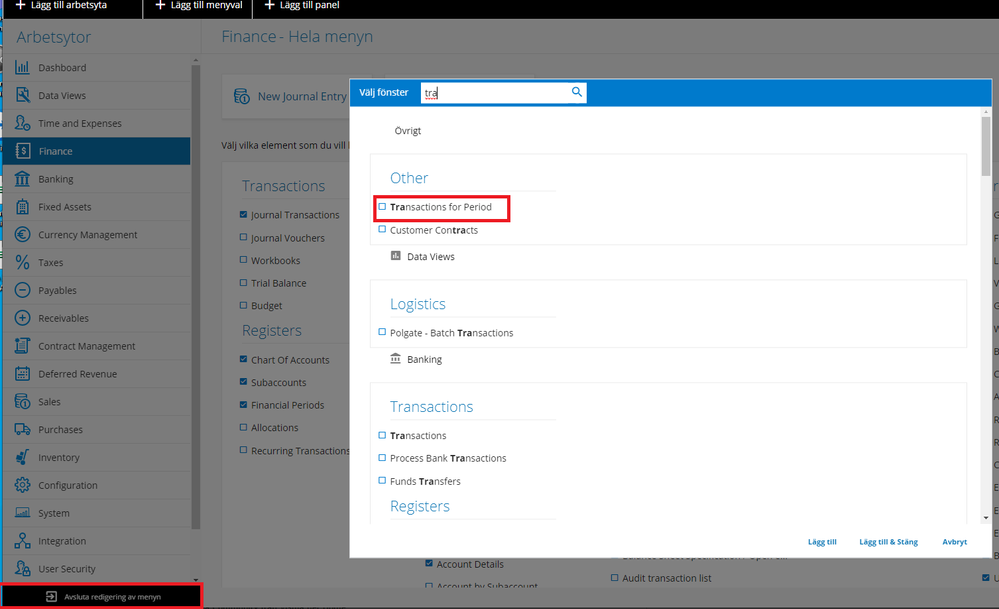Open the Banking building icon
Screen dimensions: 999x609
click(x=22, y=179)
